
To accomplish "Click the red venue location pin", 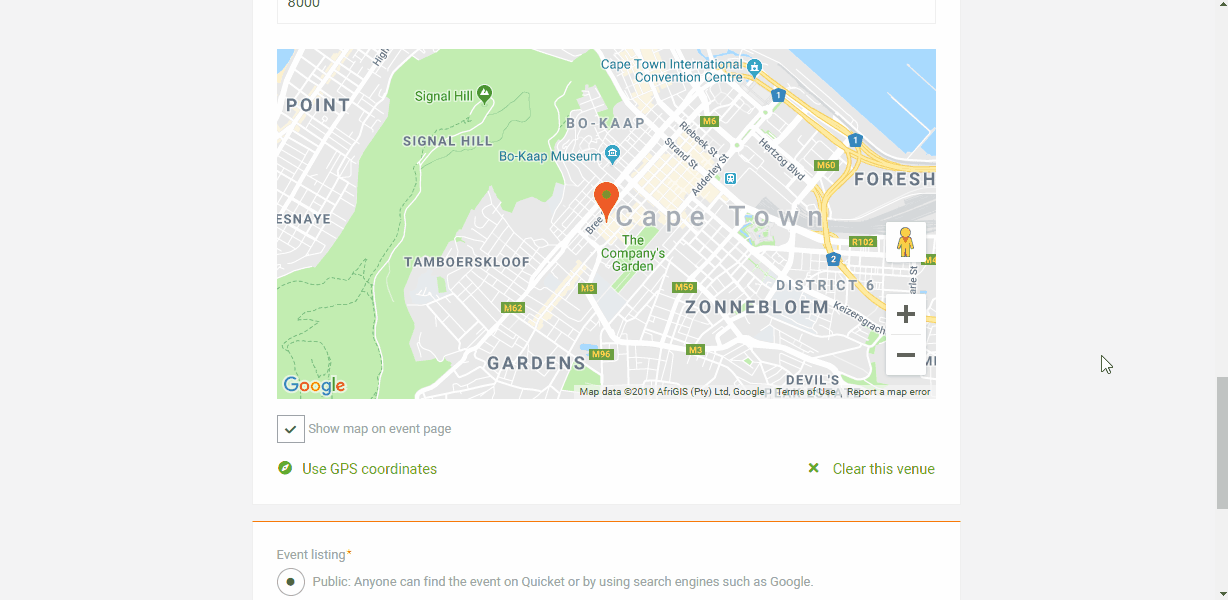I will point(606,201).
